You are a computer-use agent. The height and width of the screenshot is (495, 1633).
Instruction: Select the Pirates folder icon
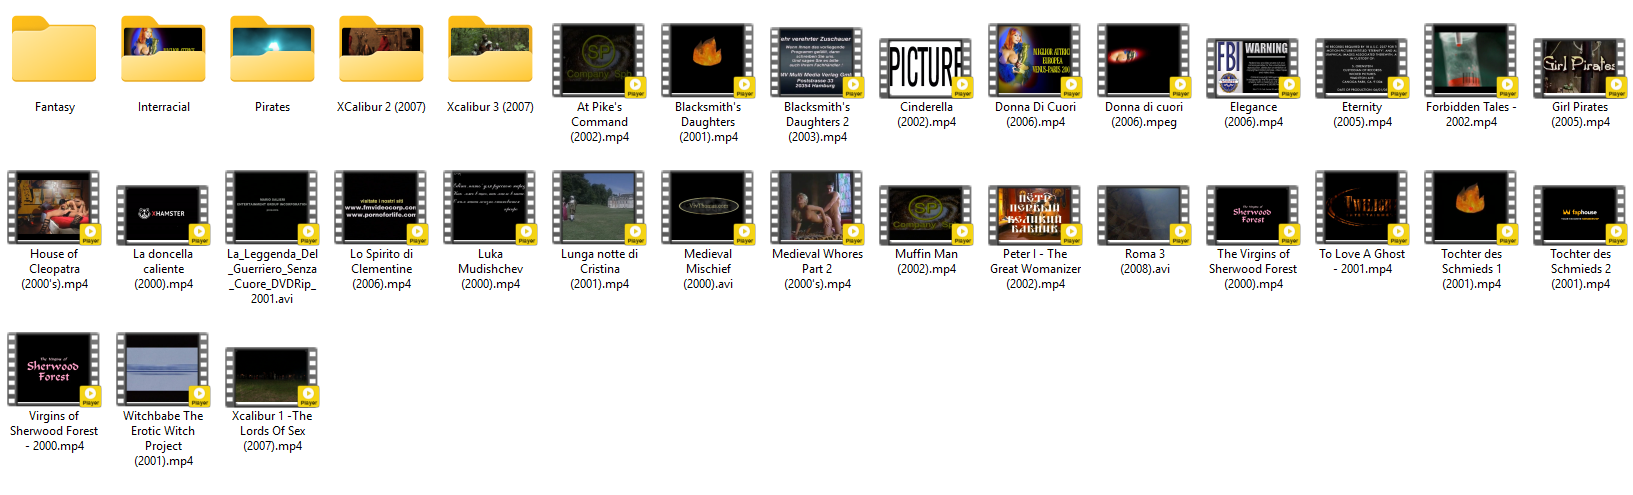coord(272,49)
